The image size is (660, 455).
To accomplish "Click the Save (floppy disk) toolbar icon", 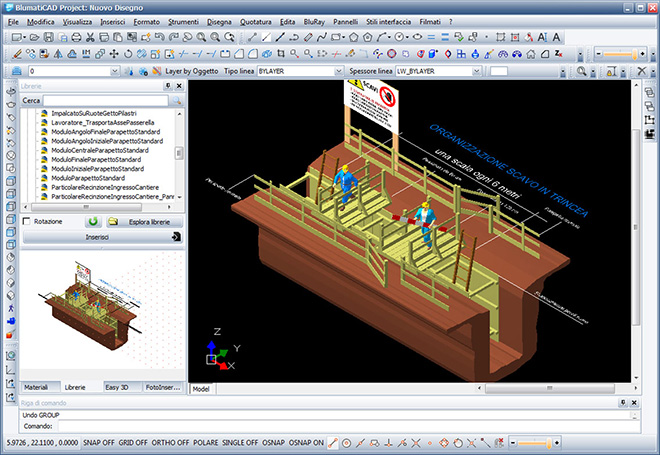I will (48, 37).
